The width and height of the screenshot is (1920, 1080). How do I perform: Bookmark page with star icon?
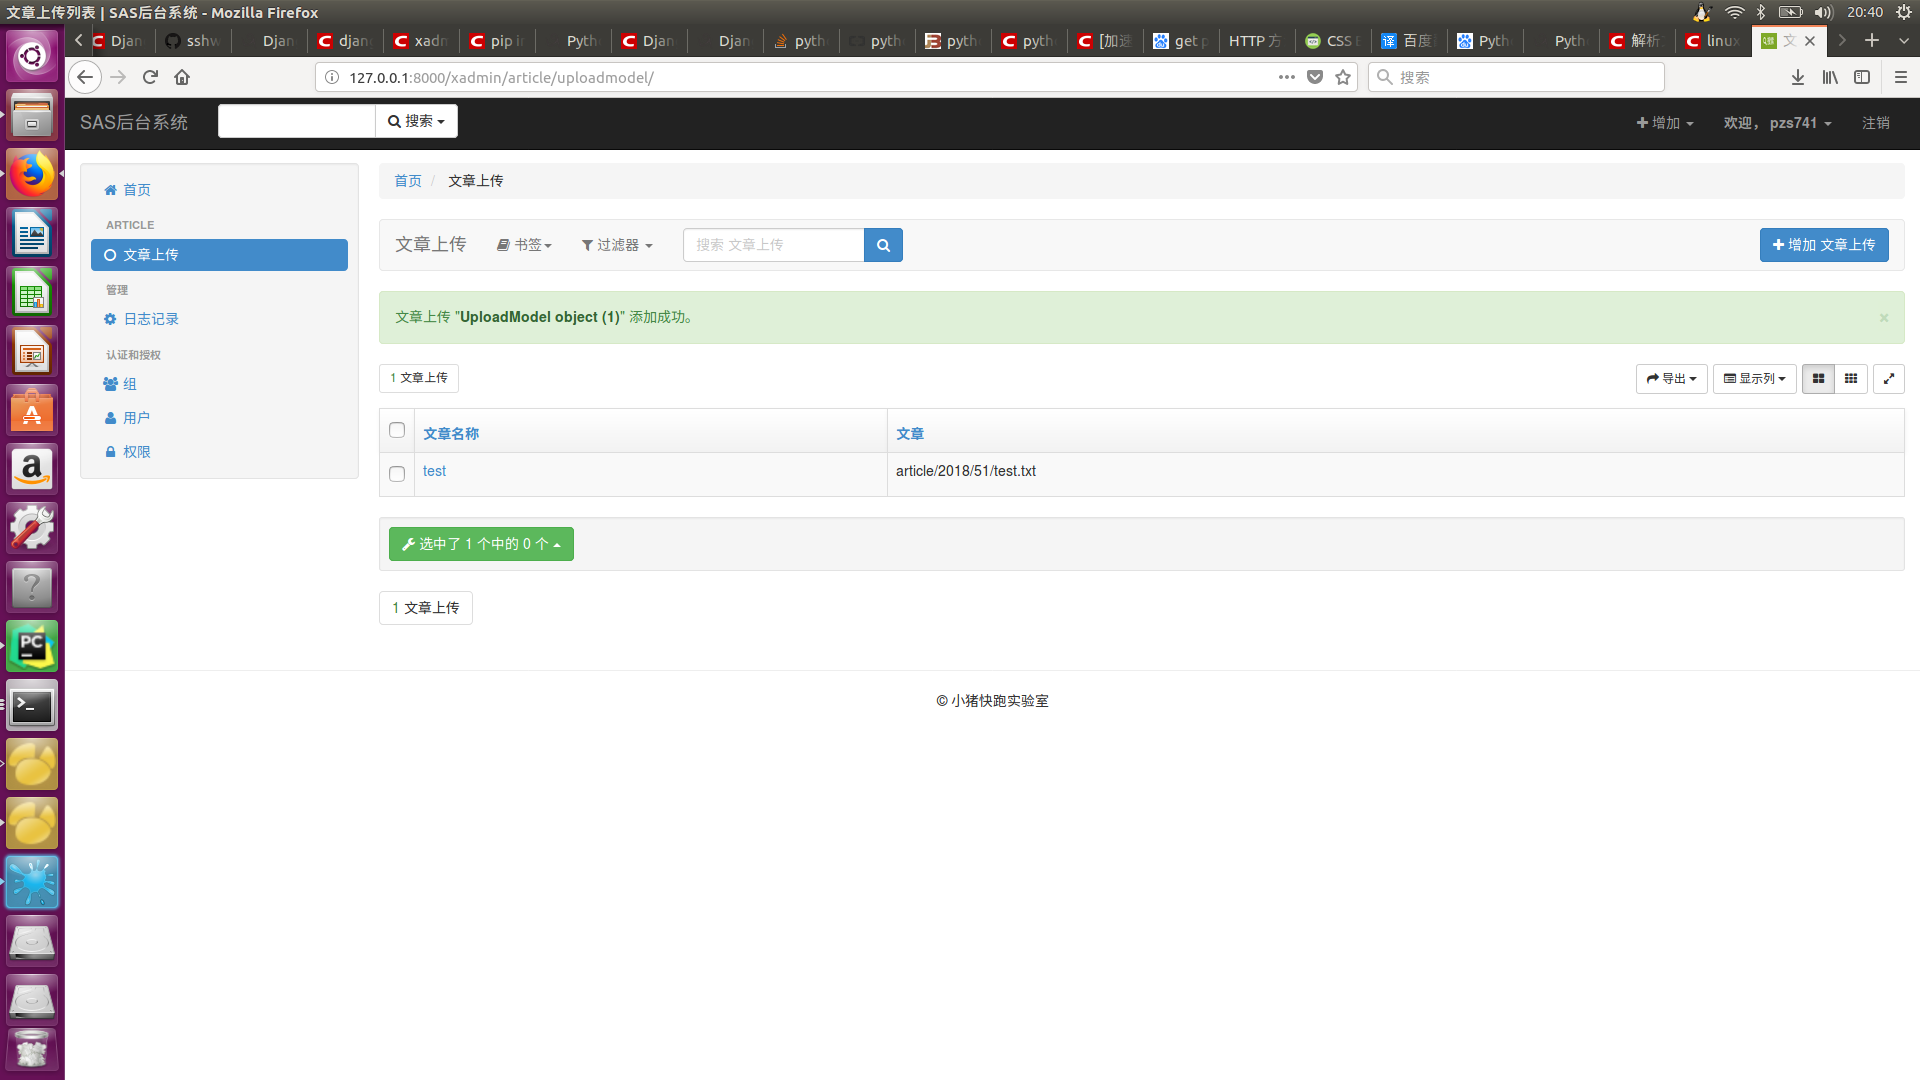click(x=1343, y=77)
